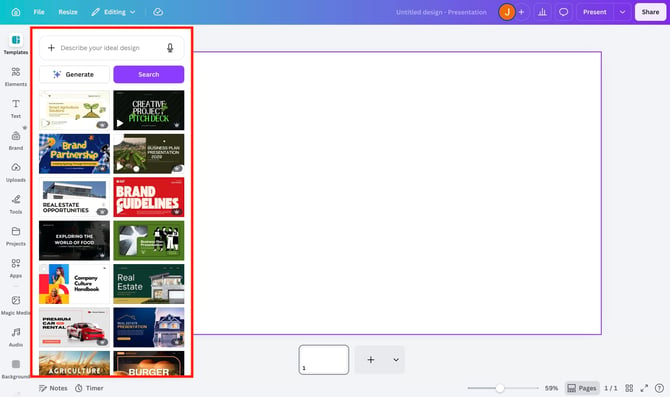Image resolution: width=670 pixels, height=397 pixels.
Task: Click the cloud save status icon
Action: (158, 12)
